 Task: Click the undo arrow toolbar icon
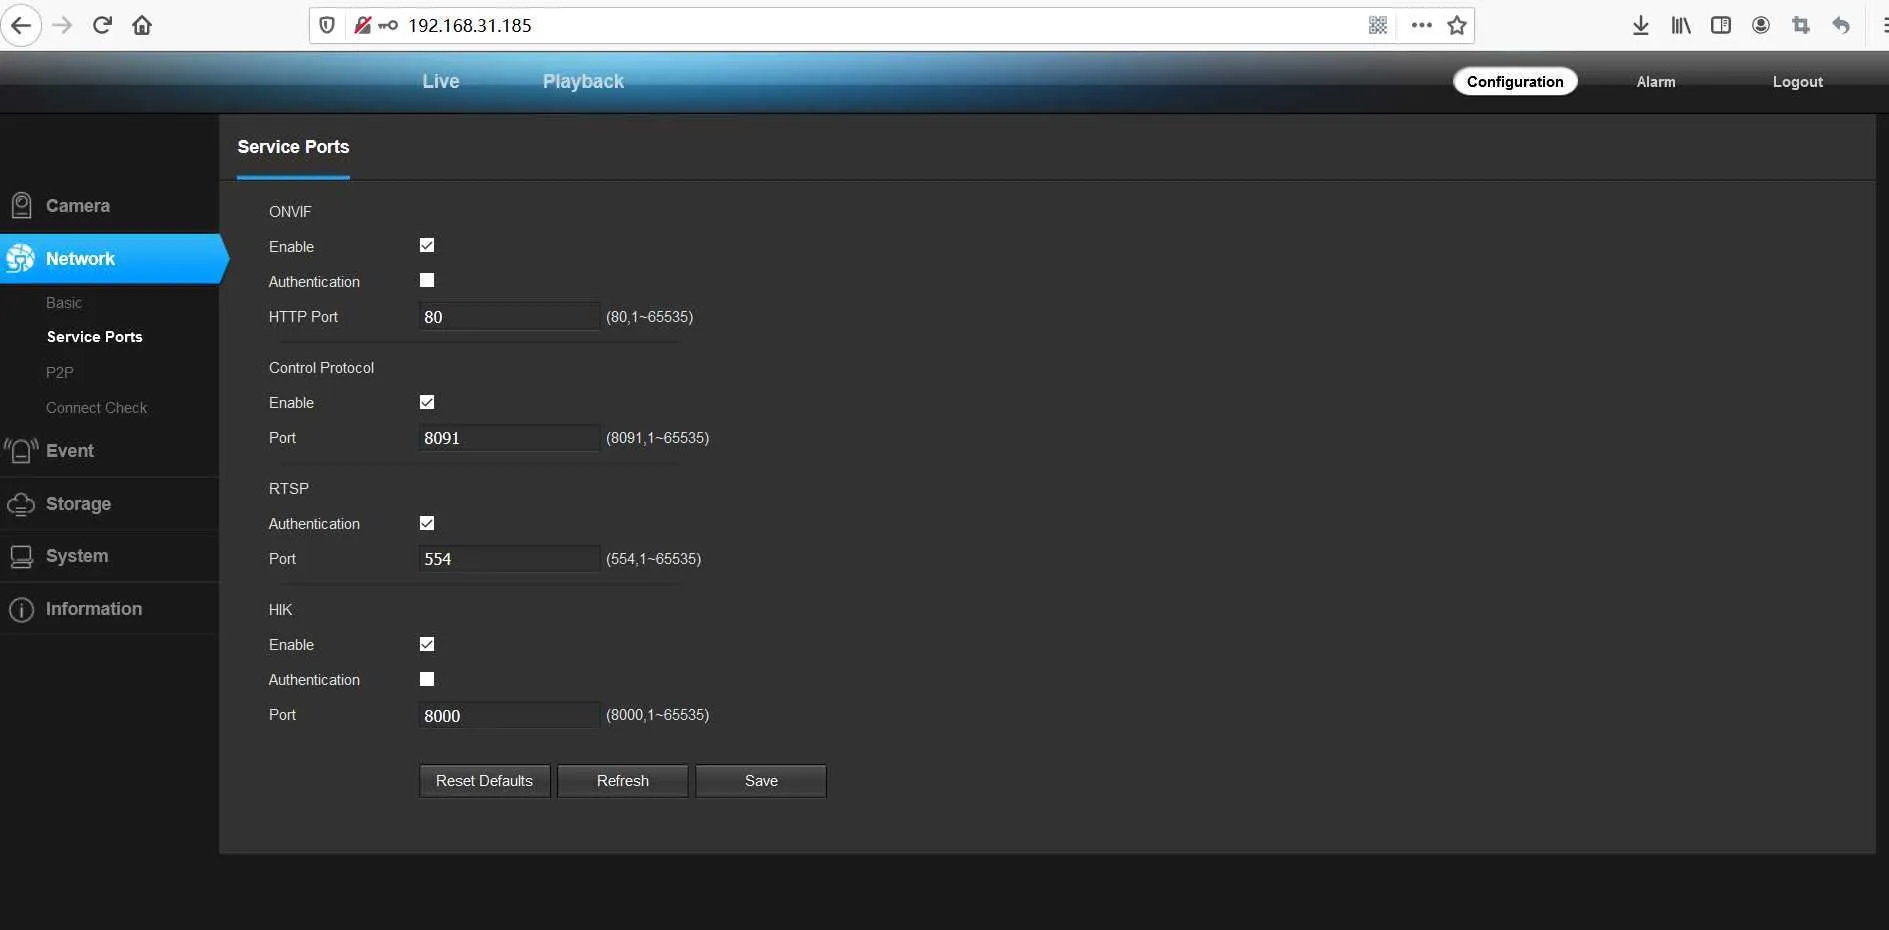1841,25
